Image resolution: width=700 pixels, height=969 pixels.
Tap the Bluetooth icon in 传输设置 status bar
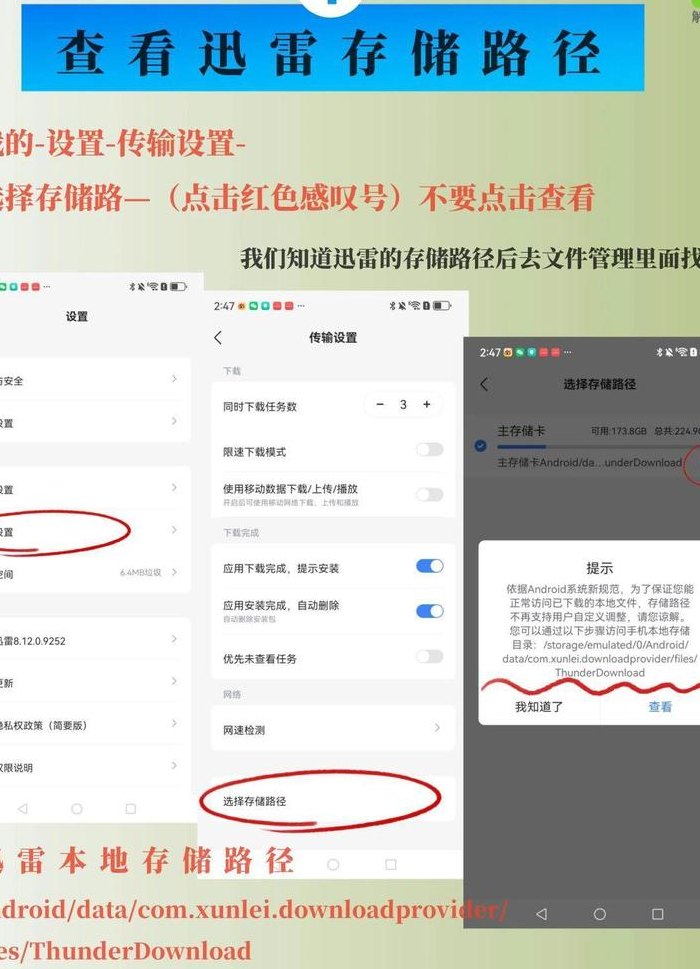tap(392, 305)
